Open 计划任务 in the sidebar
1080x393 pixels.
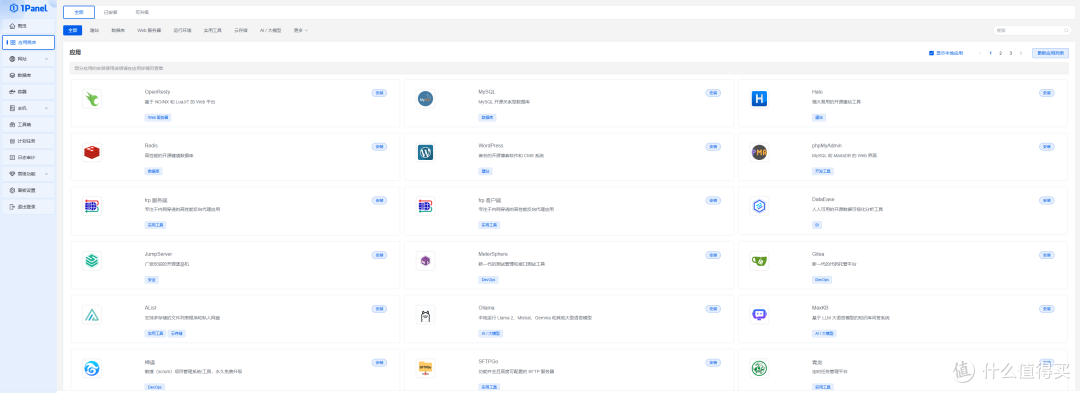point(28,141)
